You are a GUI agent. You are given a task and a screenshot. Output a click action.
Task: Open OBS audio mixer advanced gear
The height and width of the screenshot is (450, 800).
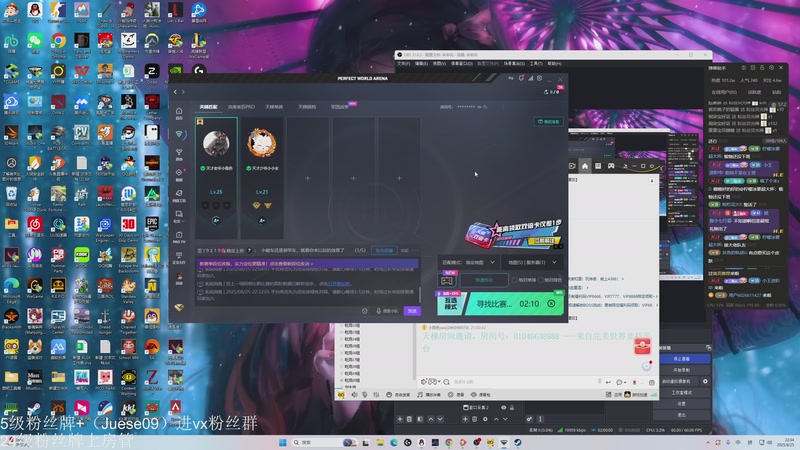pos(530,419)
